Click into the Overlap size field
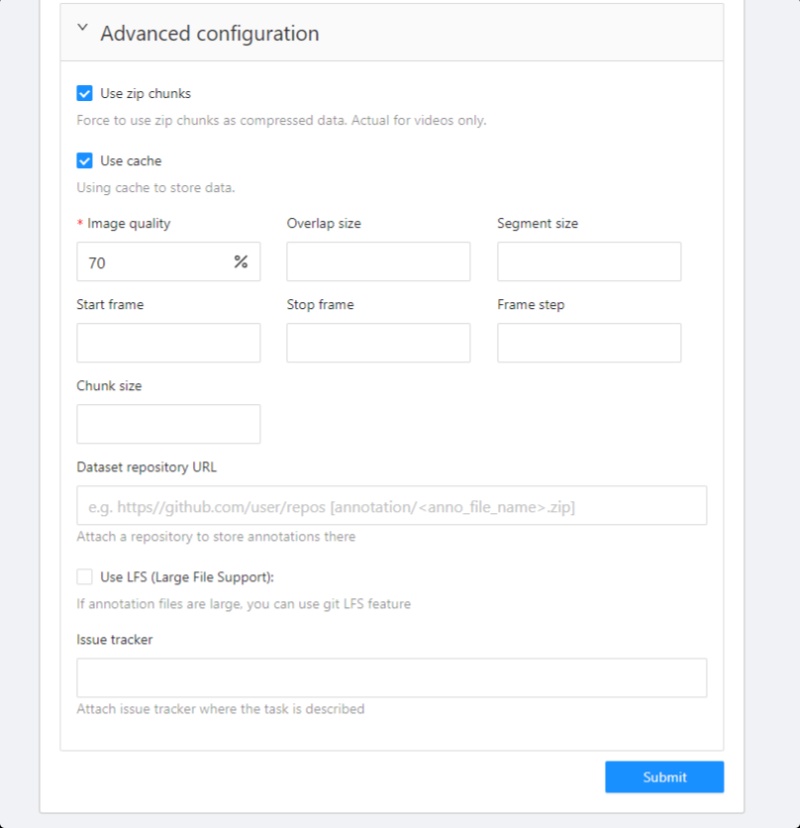Image resolution: width=800 pixels, height=828 pixels. [378, 262]
